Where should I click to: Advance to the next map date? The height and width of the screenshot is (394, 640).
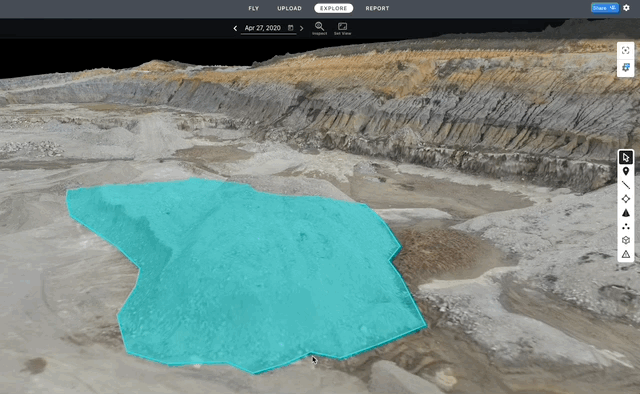[302, 28]
